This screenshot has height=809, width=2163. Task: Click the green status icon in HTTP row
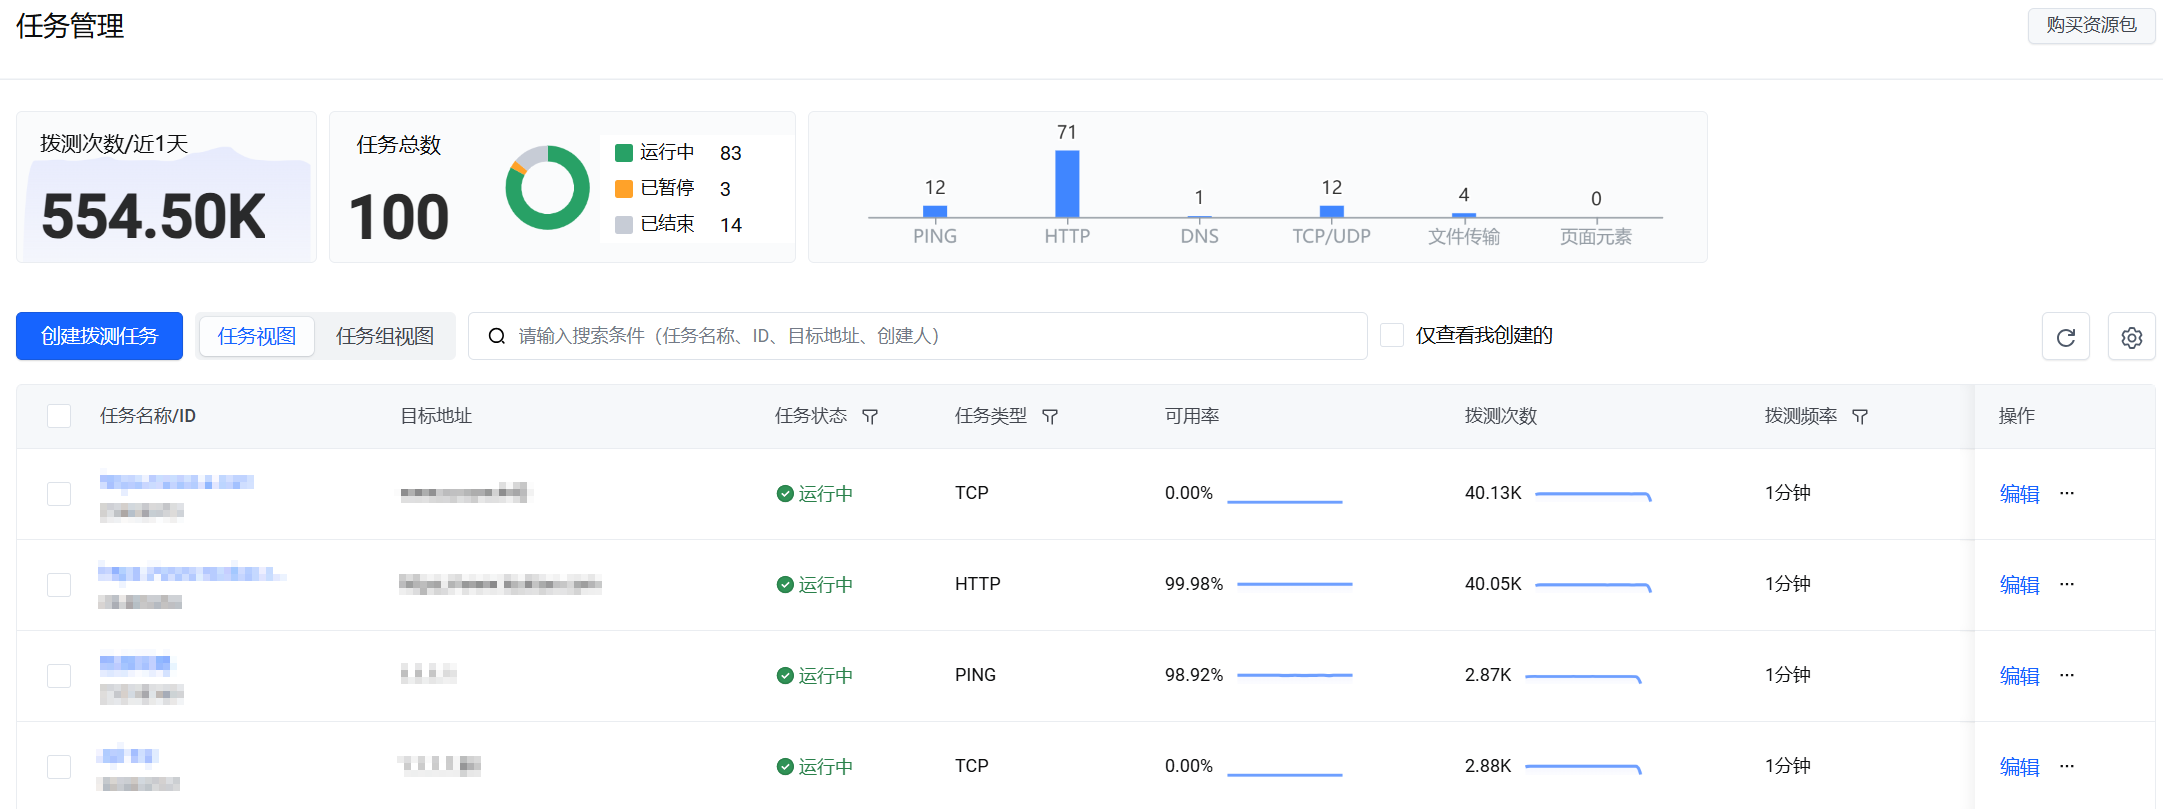point(785,585)
